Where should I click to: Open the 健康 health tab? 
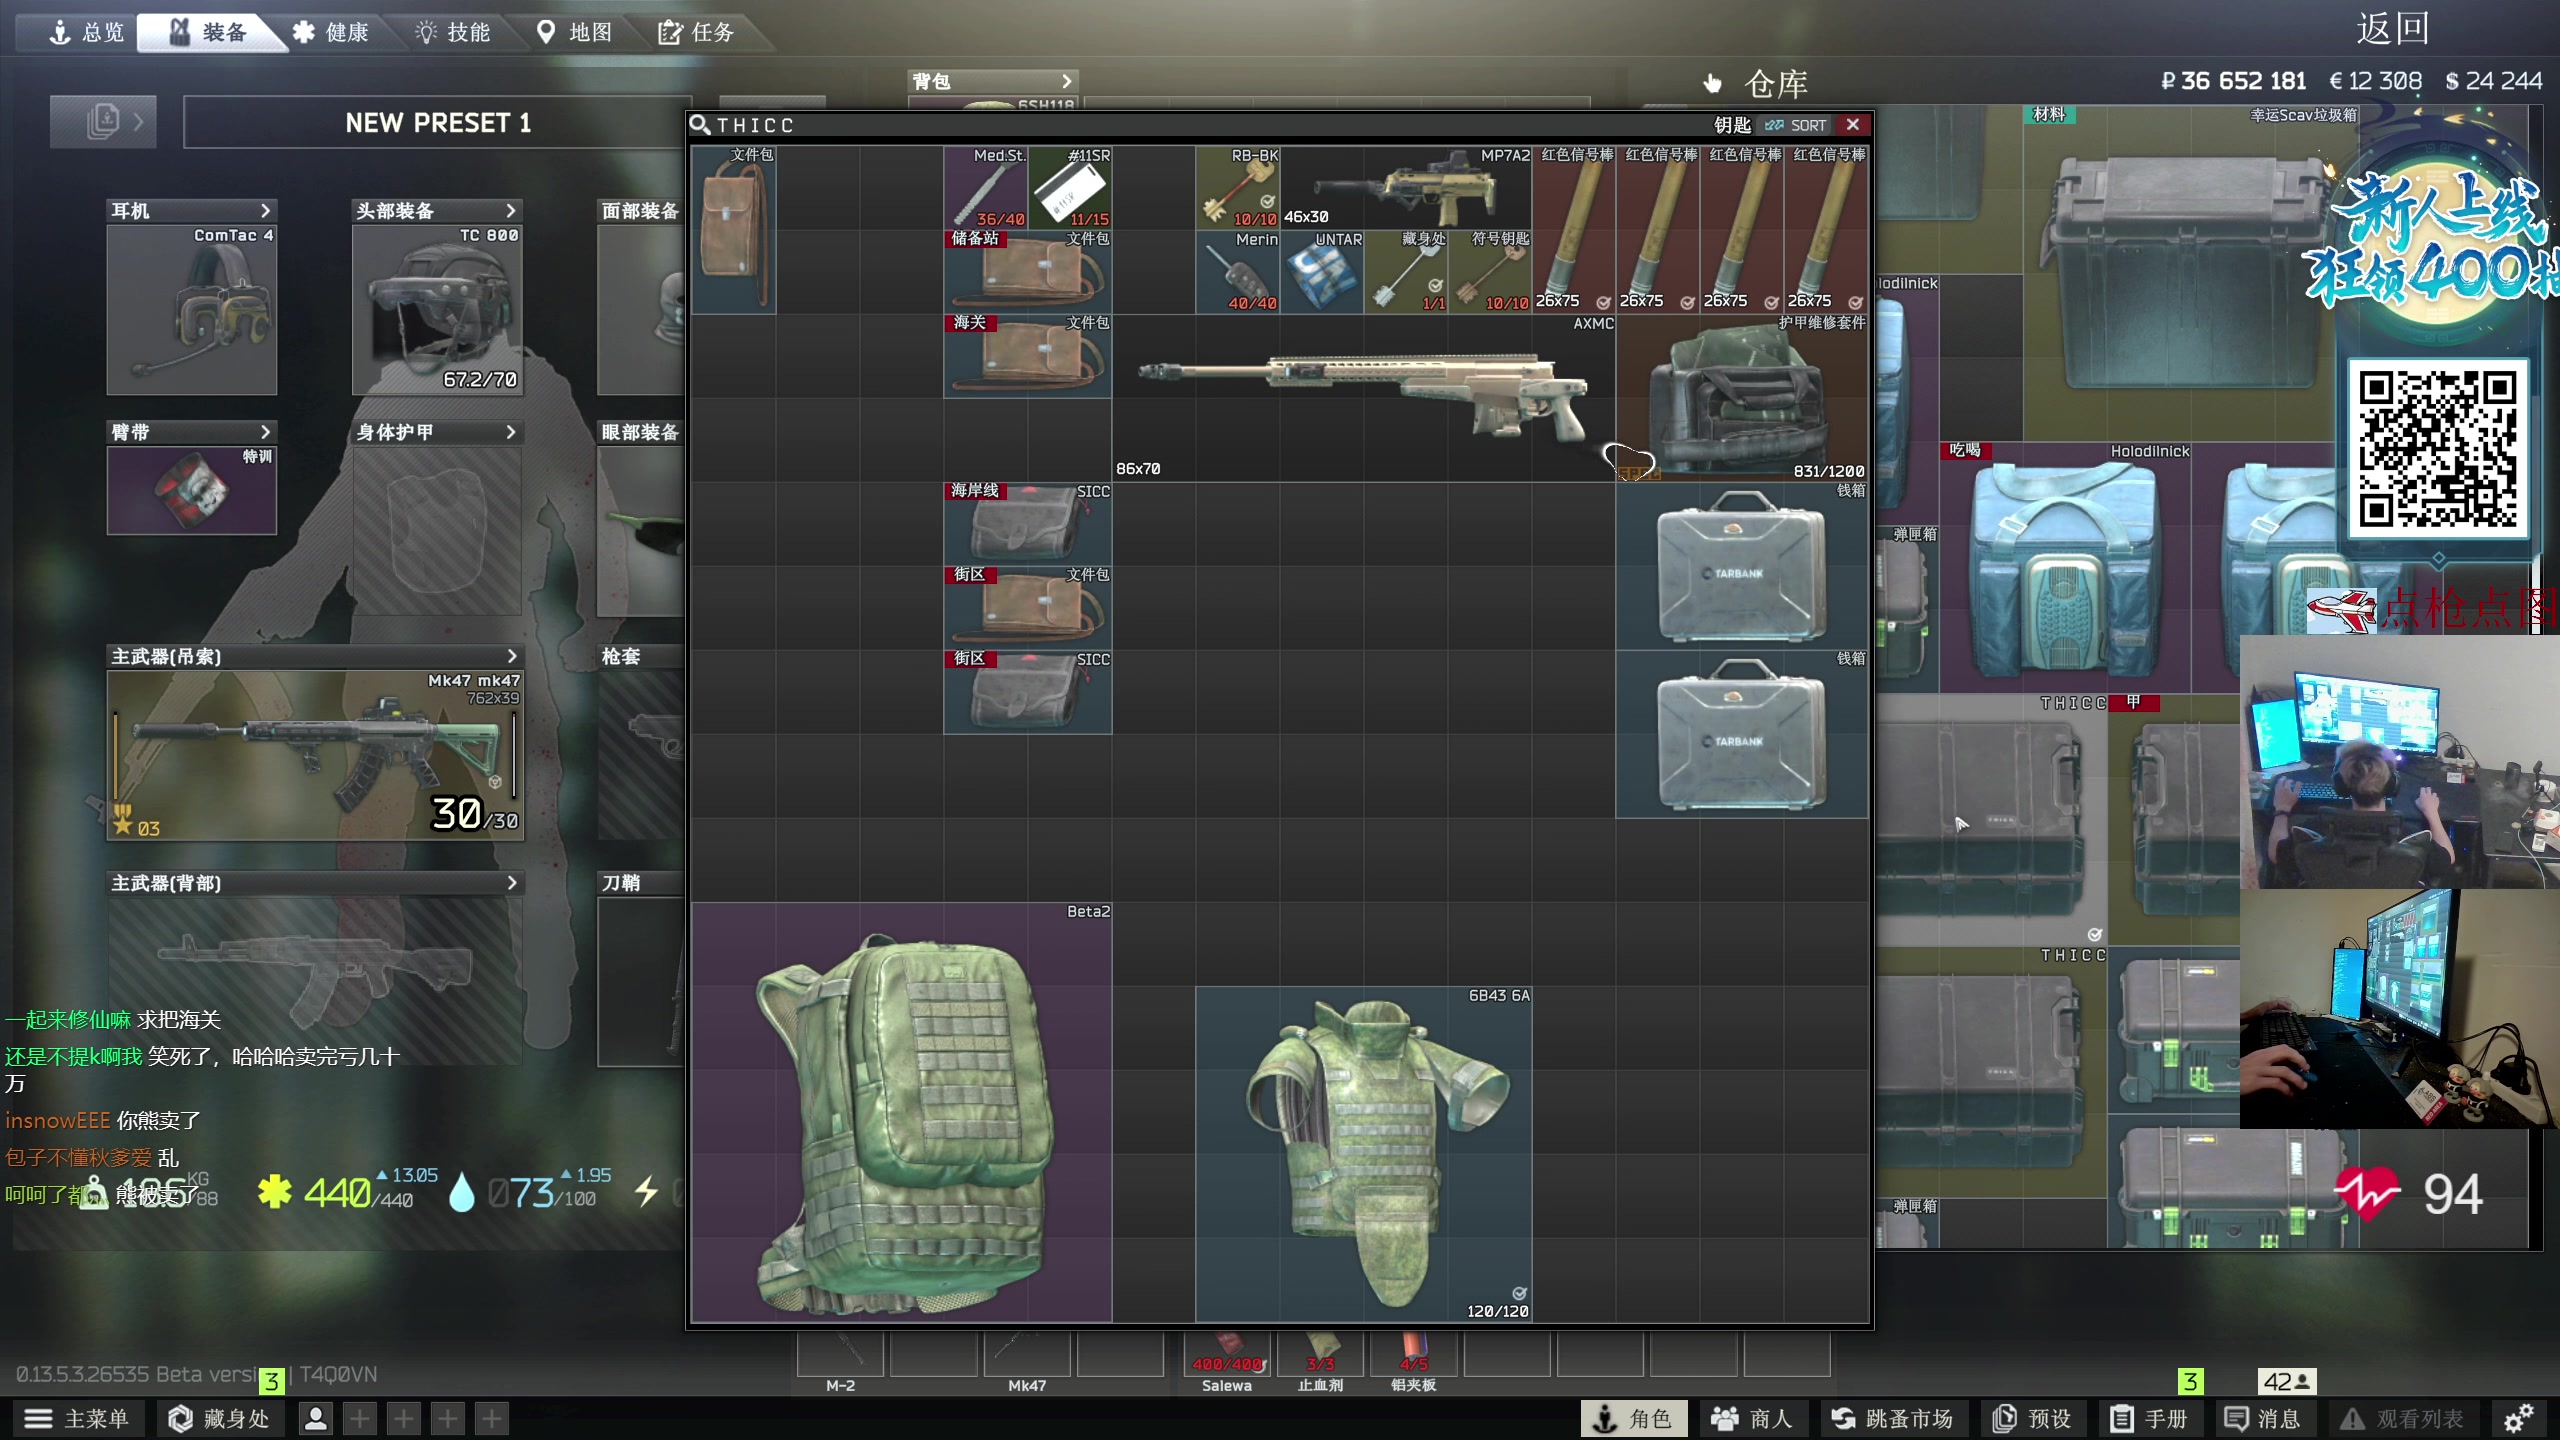point(331,32)
